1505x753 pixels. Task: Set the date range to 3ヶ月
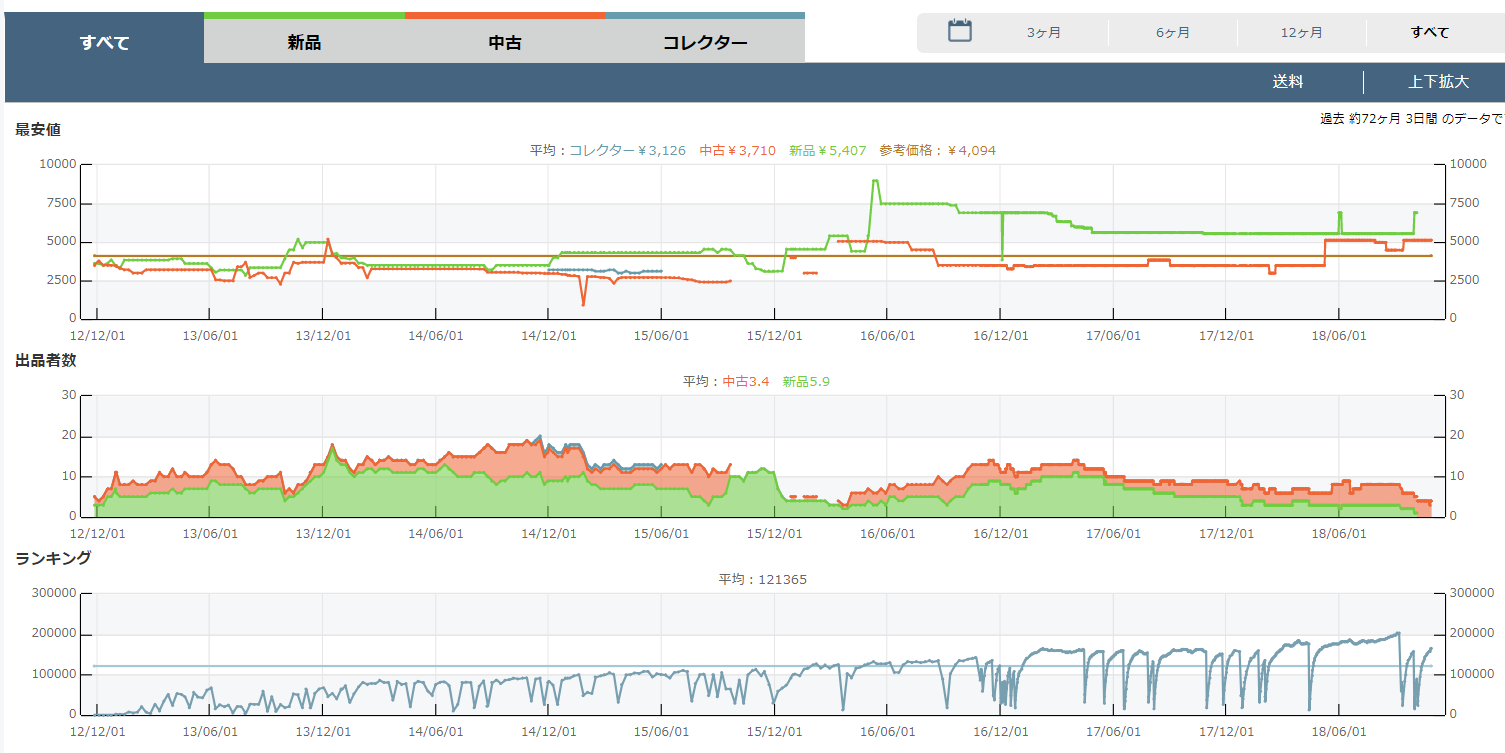pyautogui.click(x=1043, y=33)
